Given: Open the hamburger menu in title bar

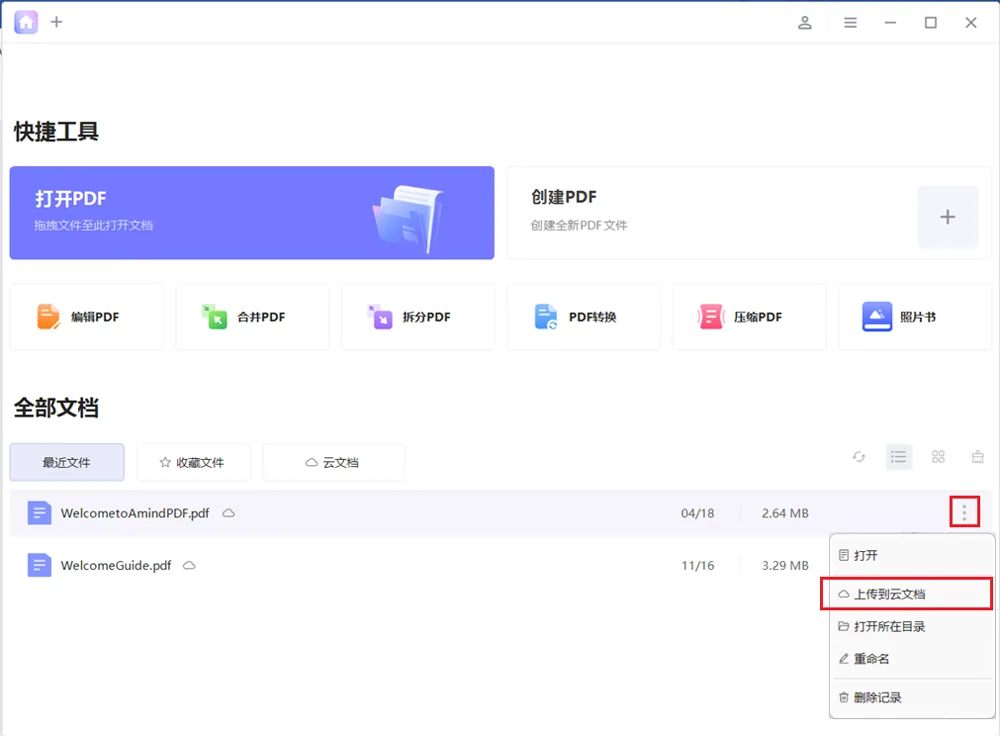Looking at the screenshot, I should (x=850, y=23).
